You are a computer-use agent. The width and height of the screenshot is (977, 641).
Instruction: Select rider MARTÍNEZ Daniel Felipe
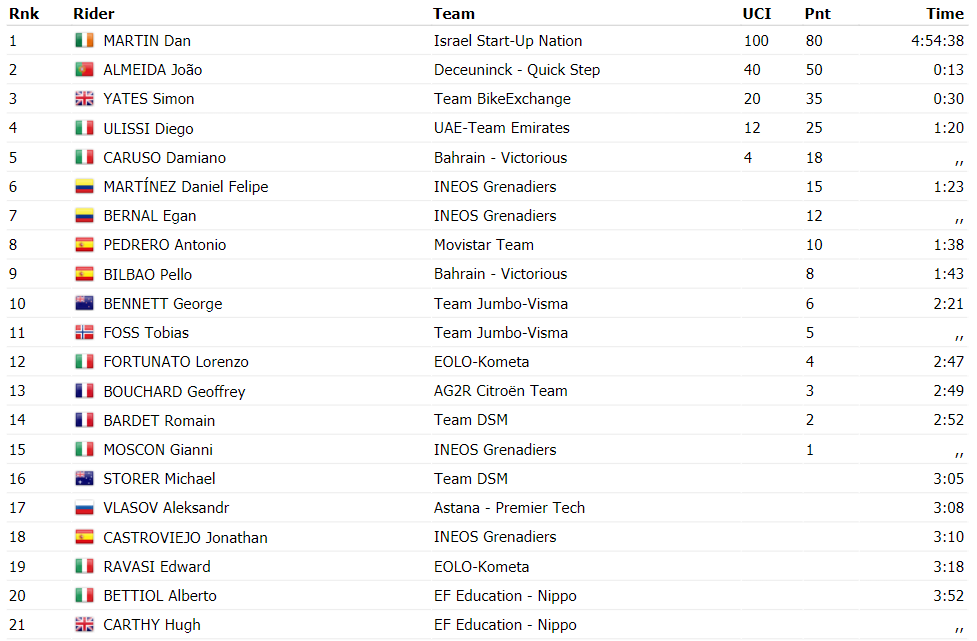[186, 187]
